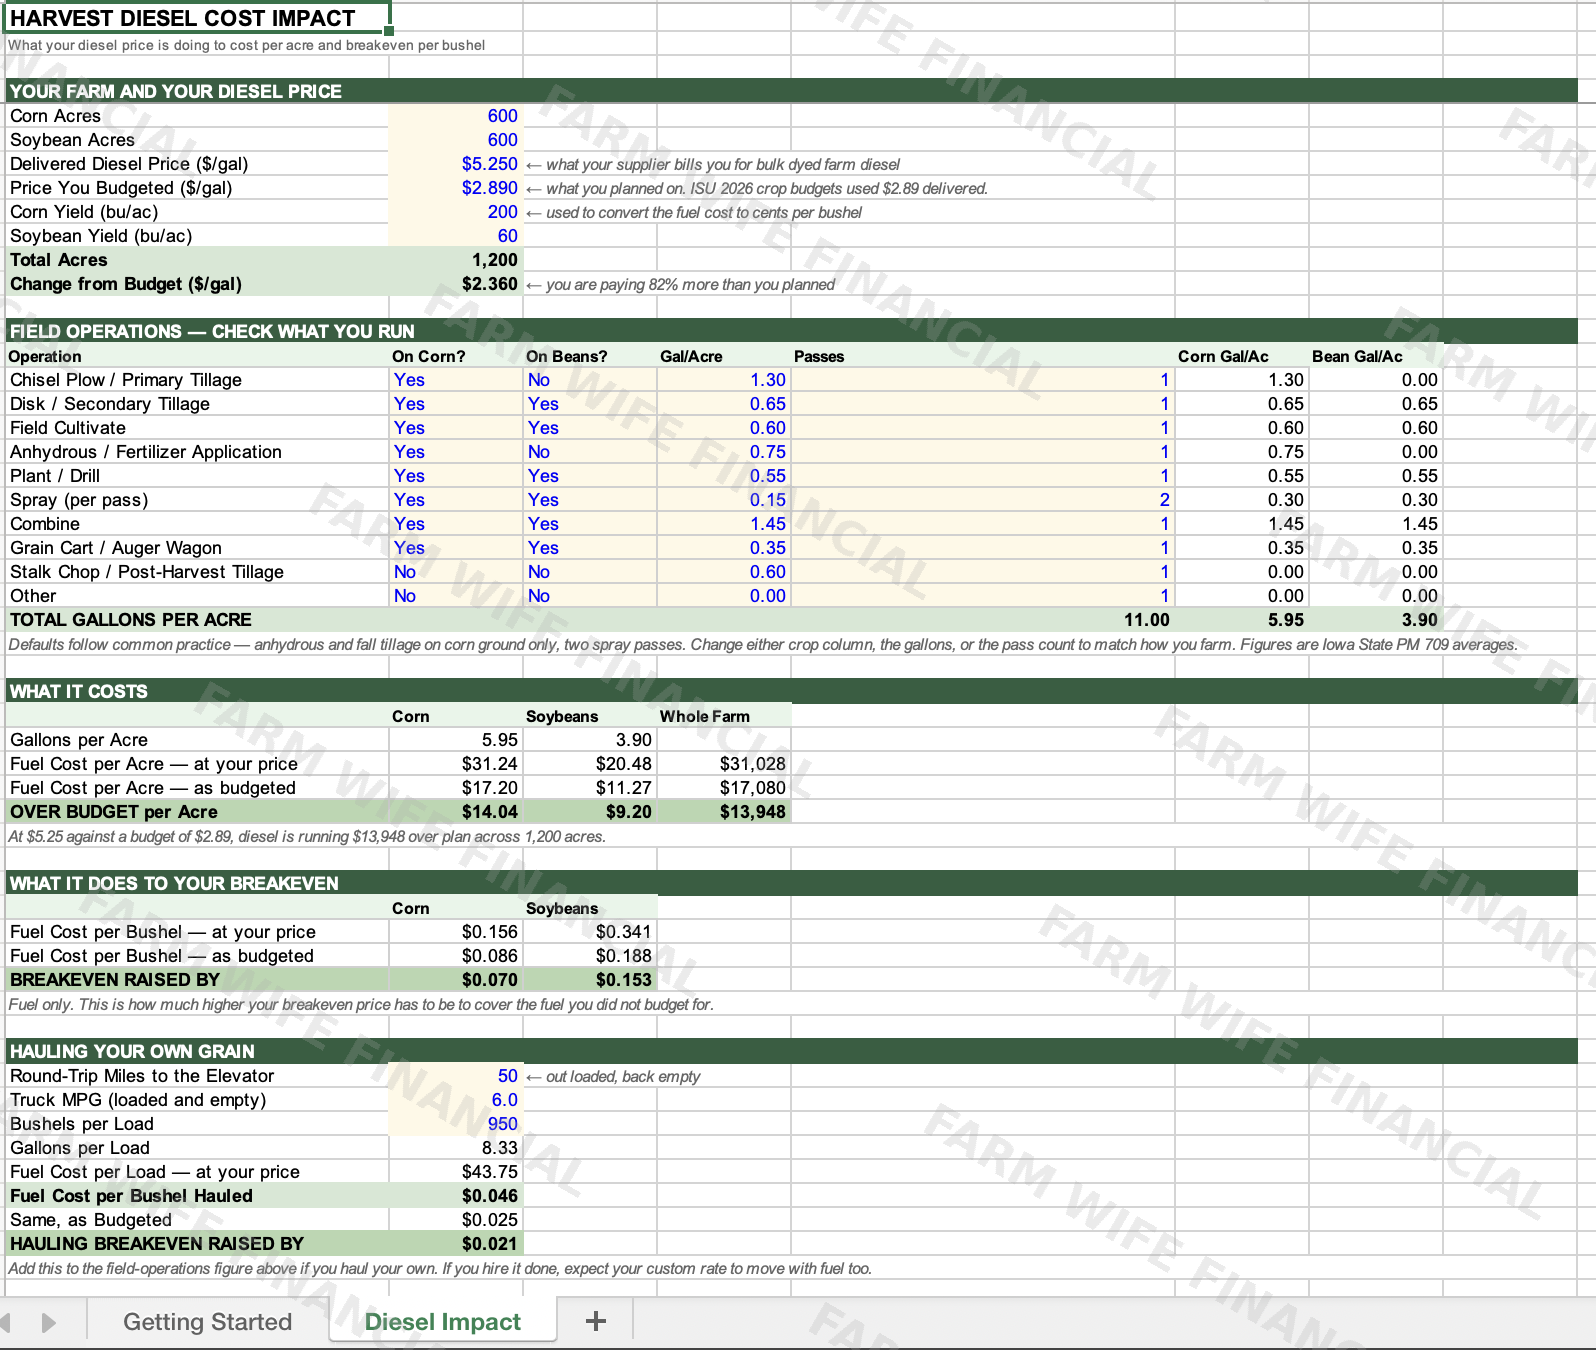Click the Corn Yield value 200
This screenshot has height=1350, width=1596.
click(456, 212)
